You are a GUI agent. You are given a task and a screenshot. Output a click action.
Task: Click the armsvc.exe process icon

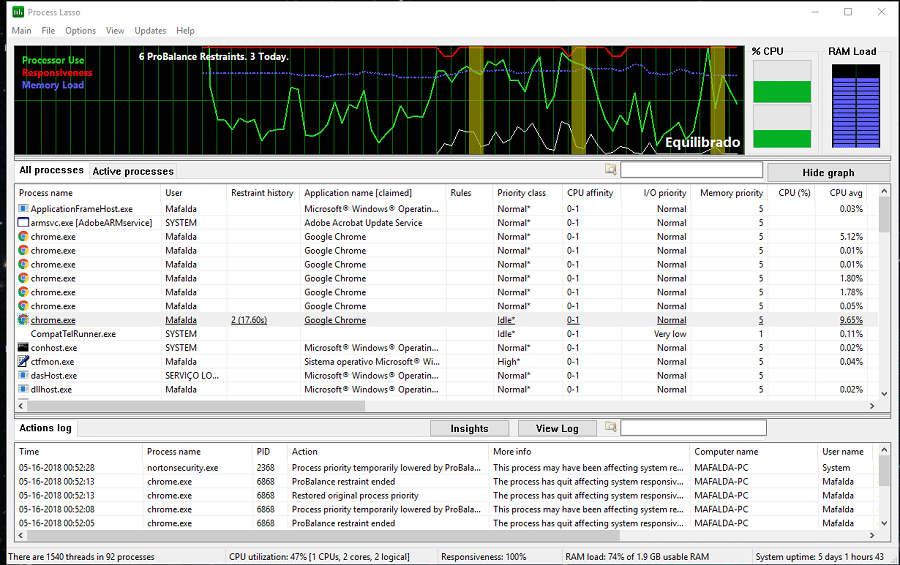[x=23, y=222]
